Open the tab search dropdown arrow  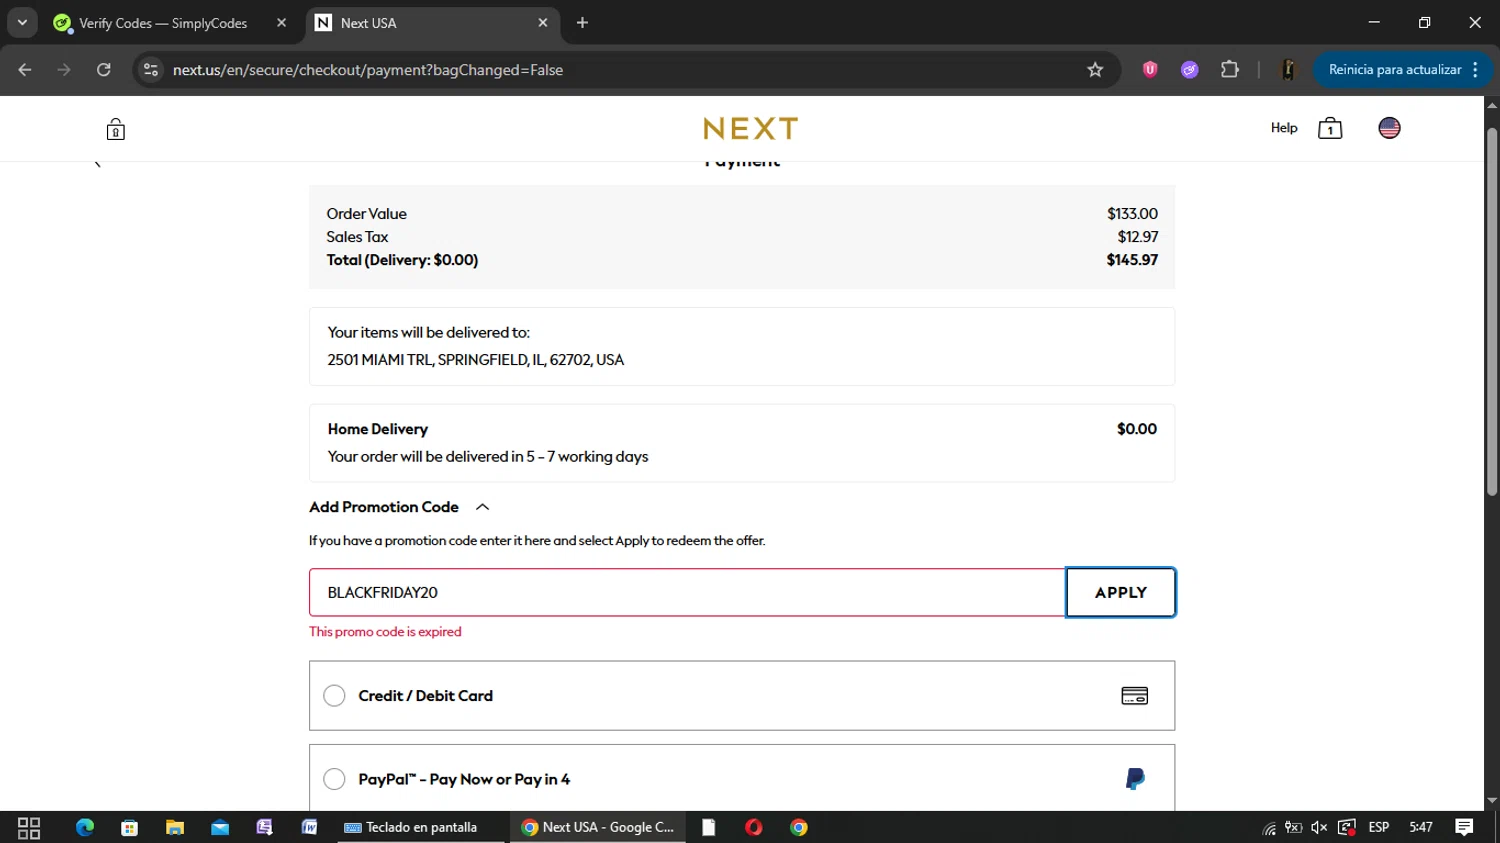coord(22,23)
